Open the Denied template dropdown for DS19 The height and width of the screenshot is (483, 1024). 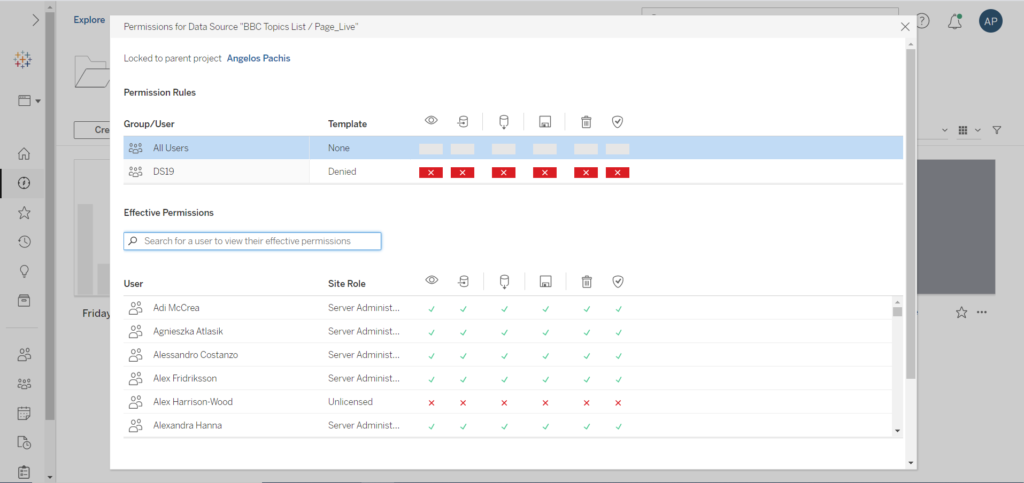coord(342,172)
